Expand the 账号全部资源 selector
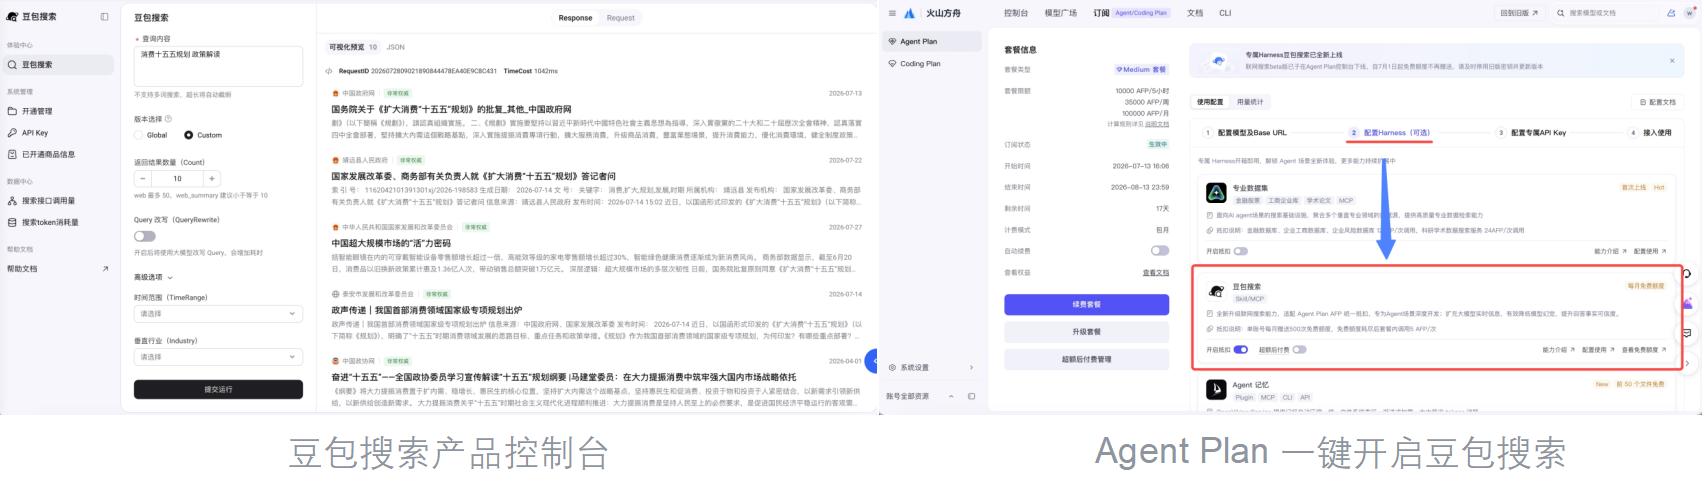 coord(950,396)
